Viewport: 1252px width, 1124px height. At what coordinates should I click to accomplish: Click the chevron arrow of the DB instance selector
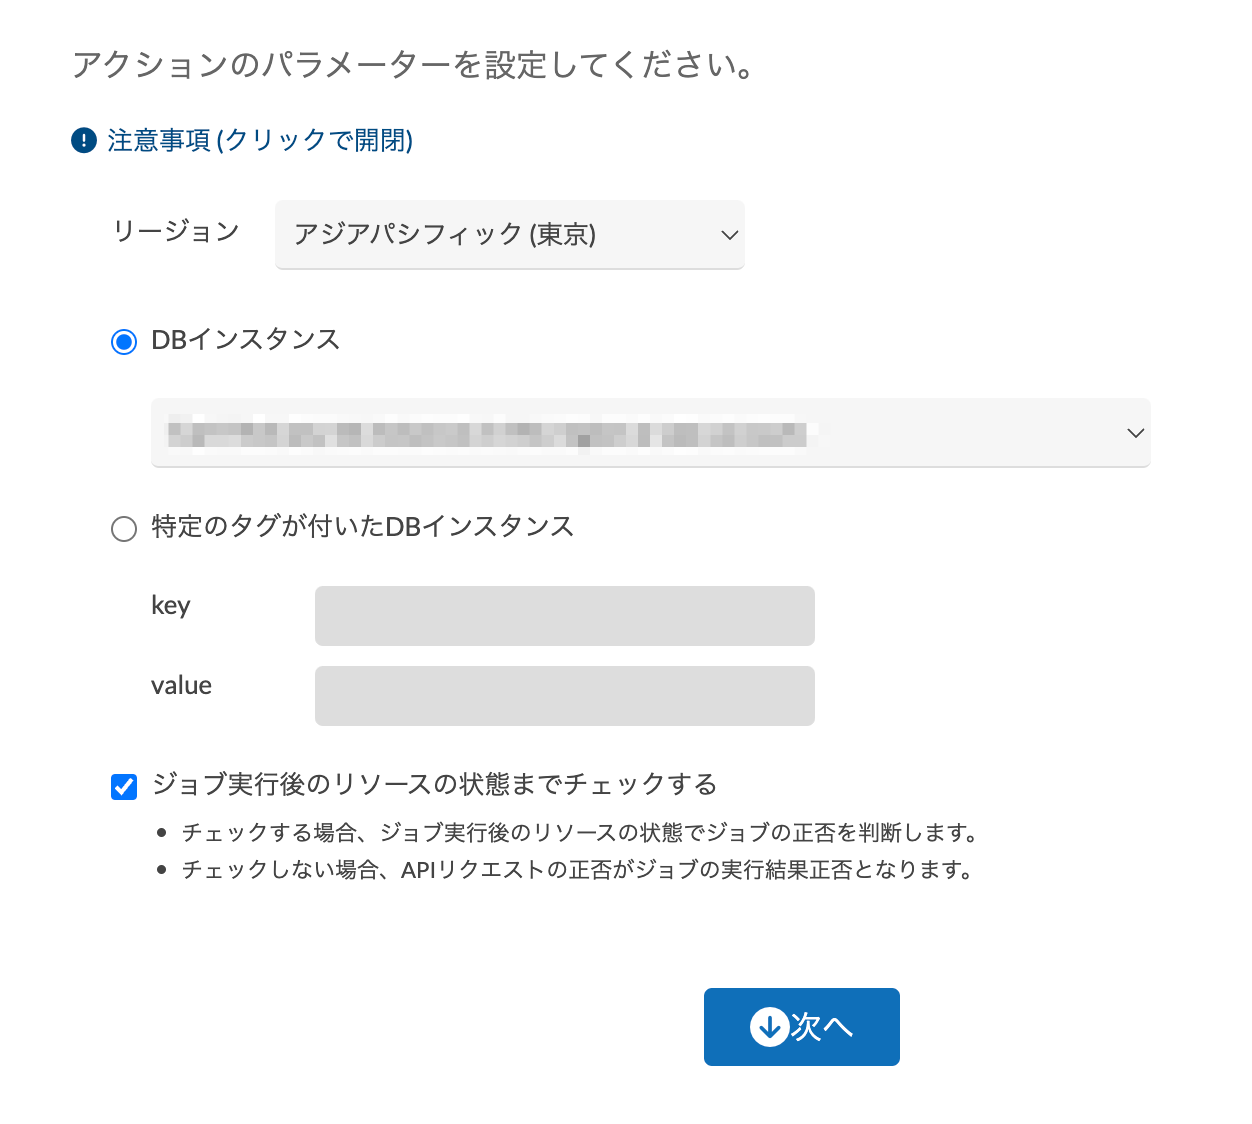coord(1135,433)
